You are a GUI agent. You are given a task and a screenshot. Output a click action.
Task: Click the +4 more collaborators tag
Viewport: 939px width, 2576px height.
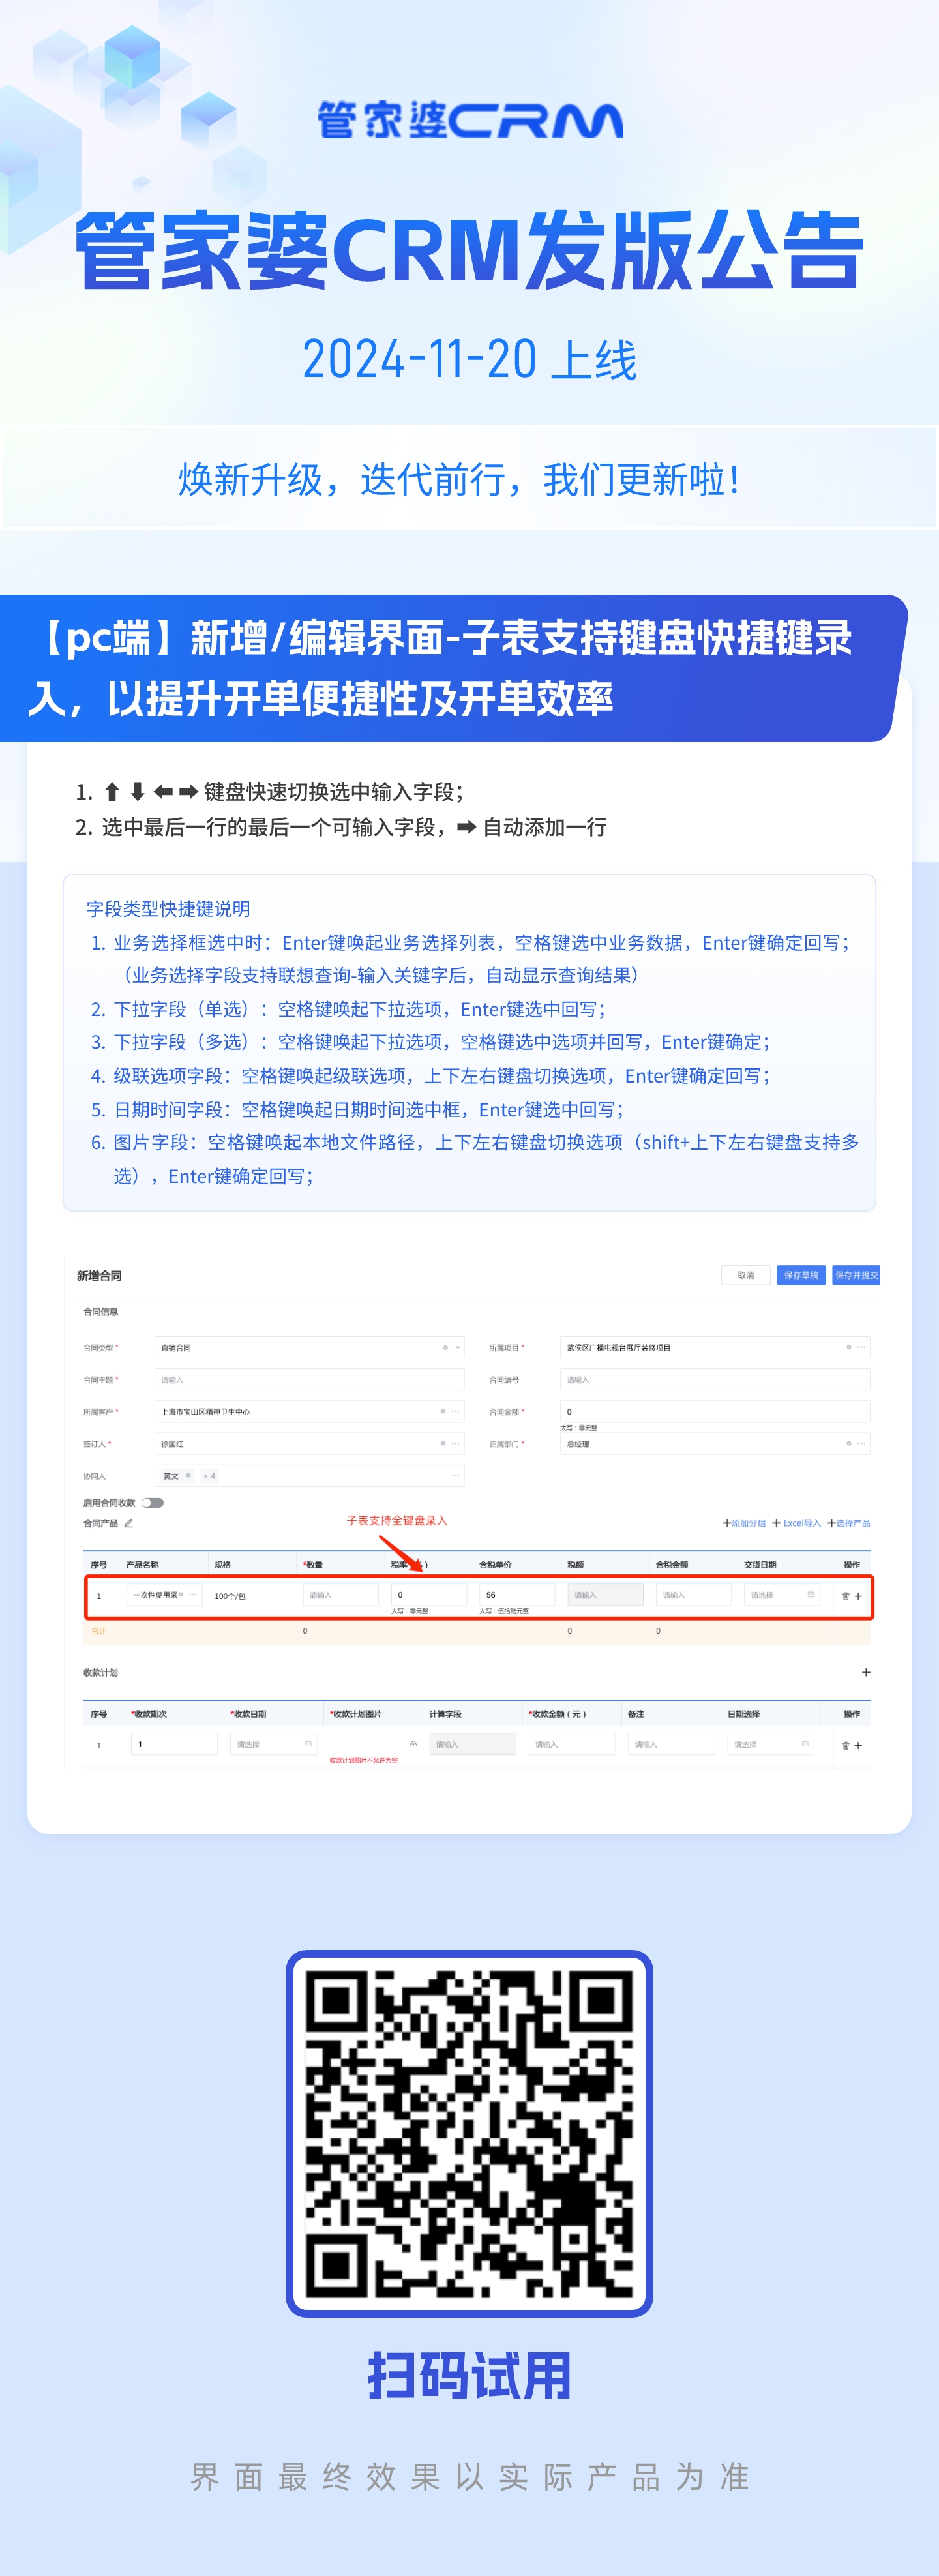click(209, 1476)
